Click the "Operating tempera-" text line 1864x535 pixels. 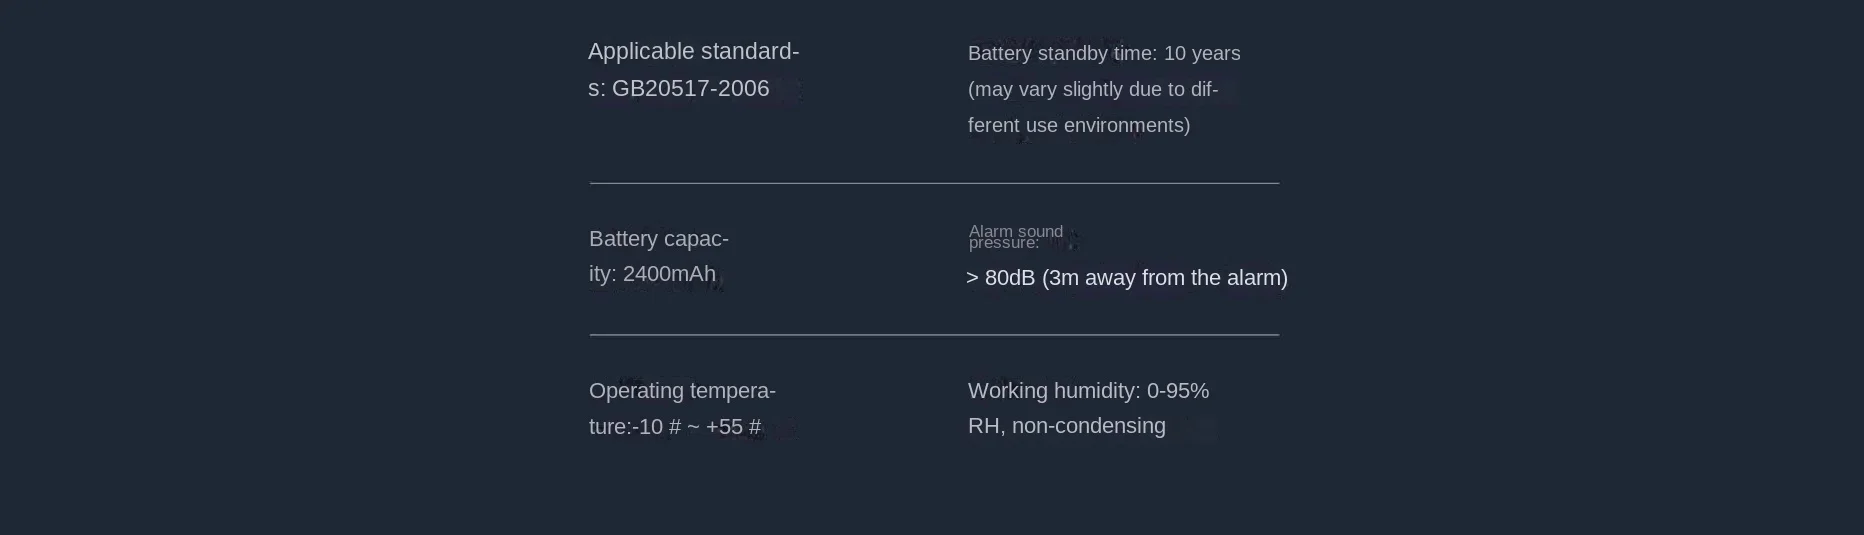pos(682,391)
